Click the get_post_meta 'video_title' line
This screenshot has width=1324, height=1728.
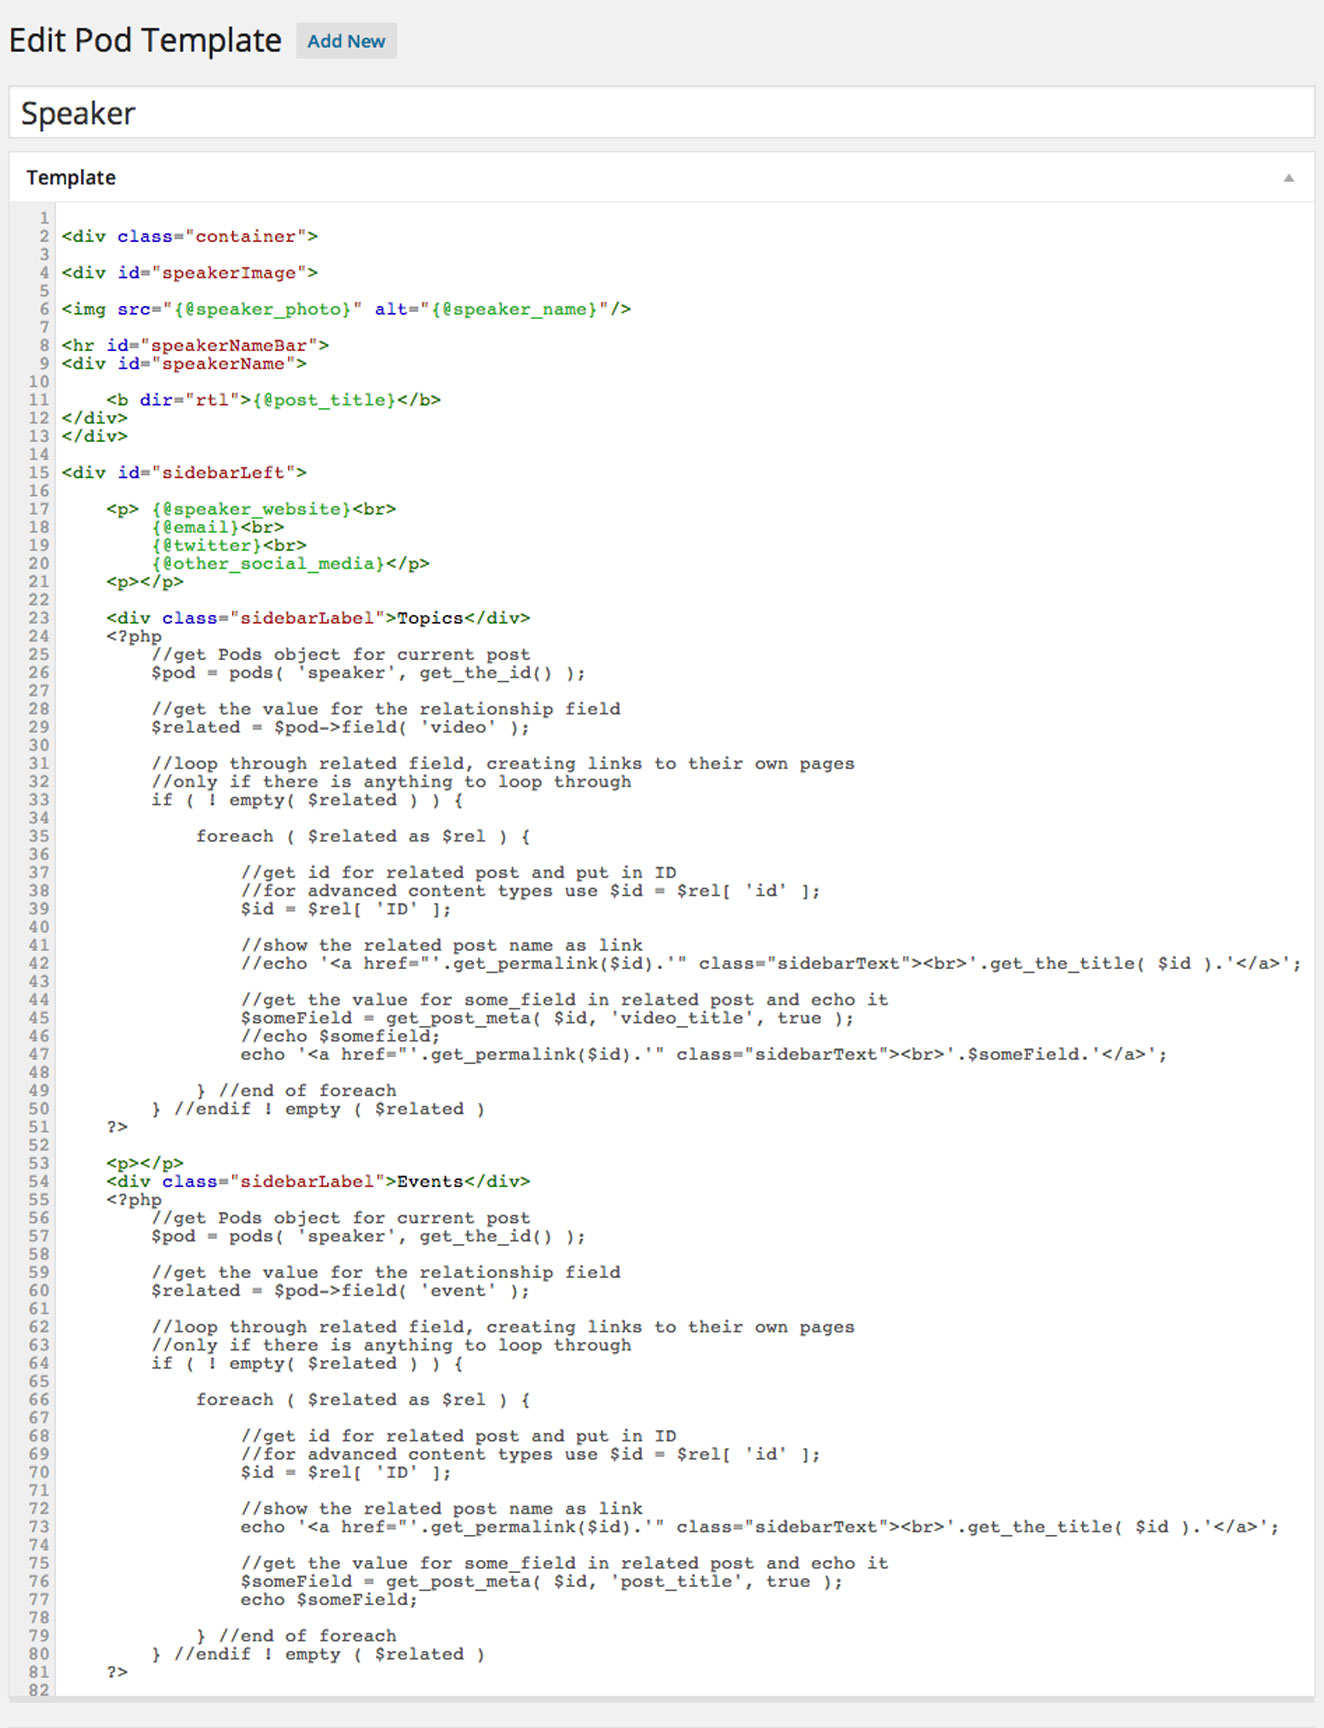click(548, 1018)
